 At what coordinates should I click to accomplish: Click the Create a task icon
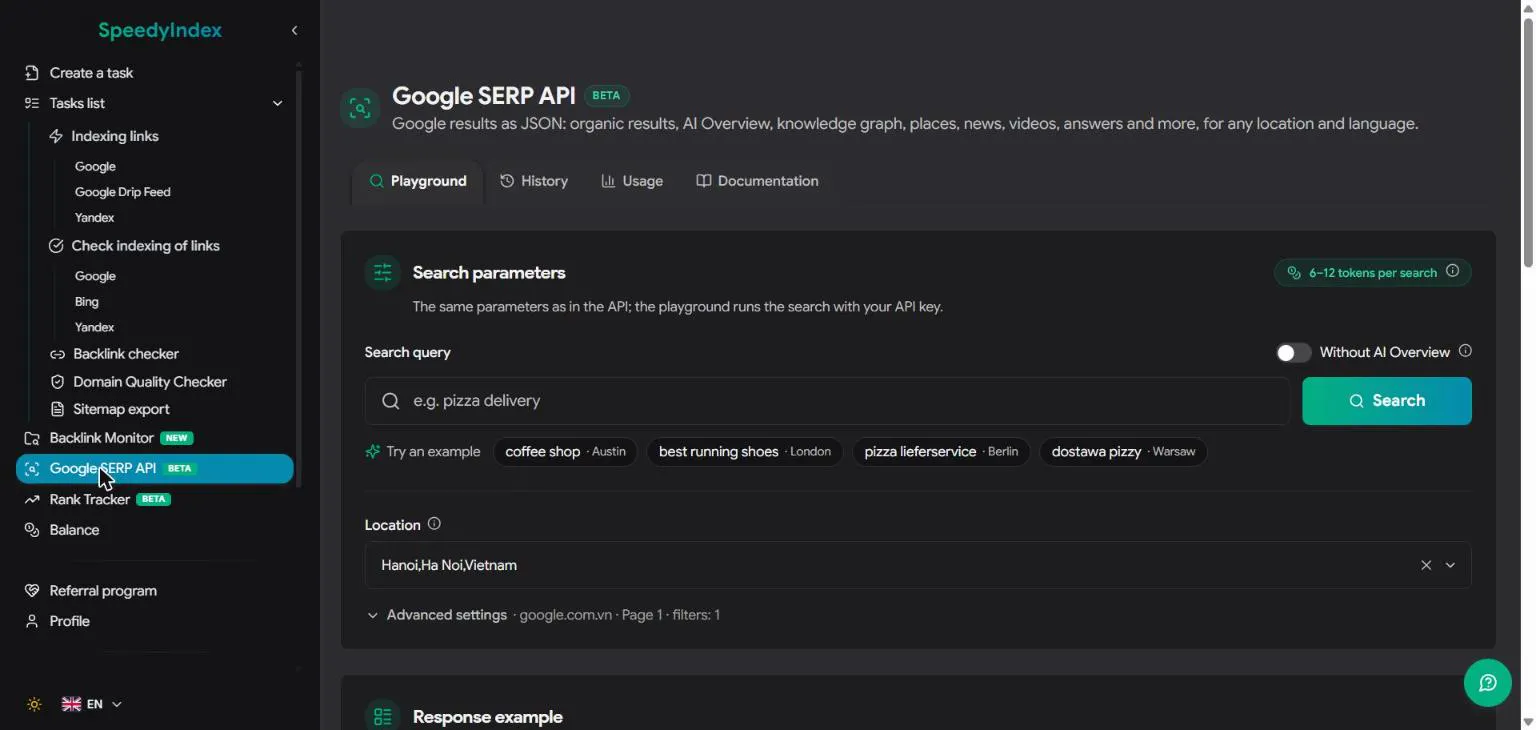click(32, 73)
